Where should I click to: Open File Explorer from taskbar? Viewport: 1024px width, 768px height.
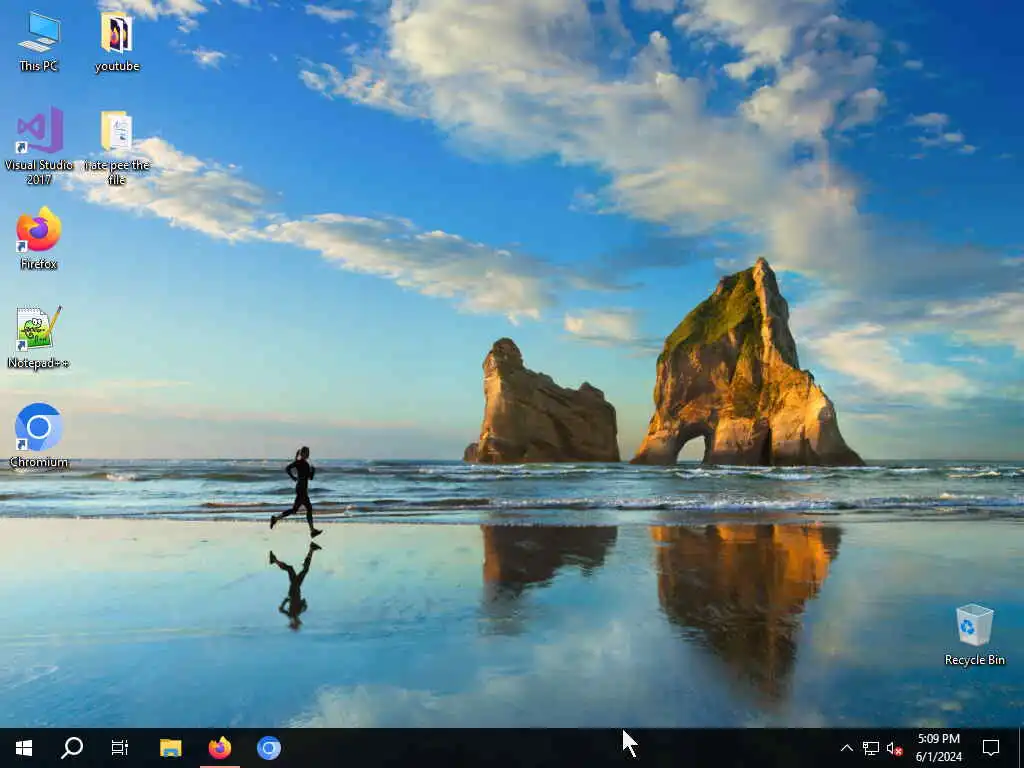[x=170, y=748]
